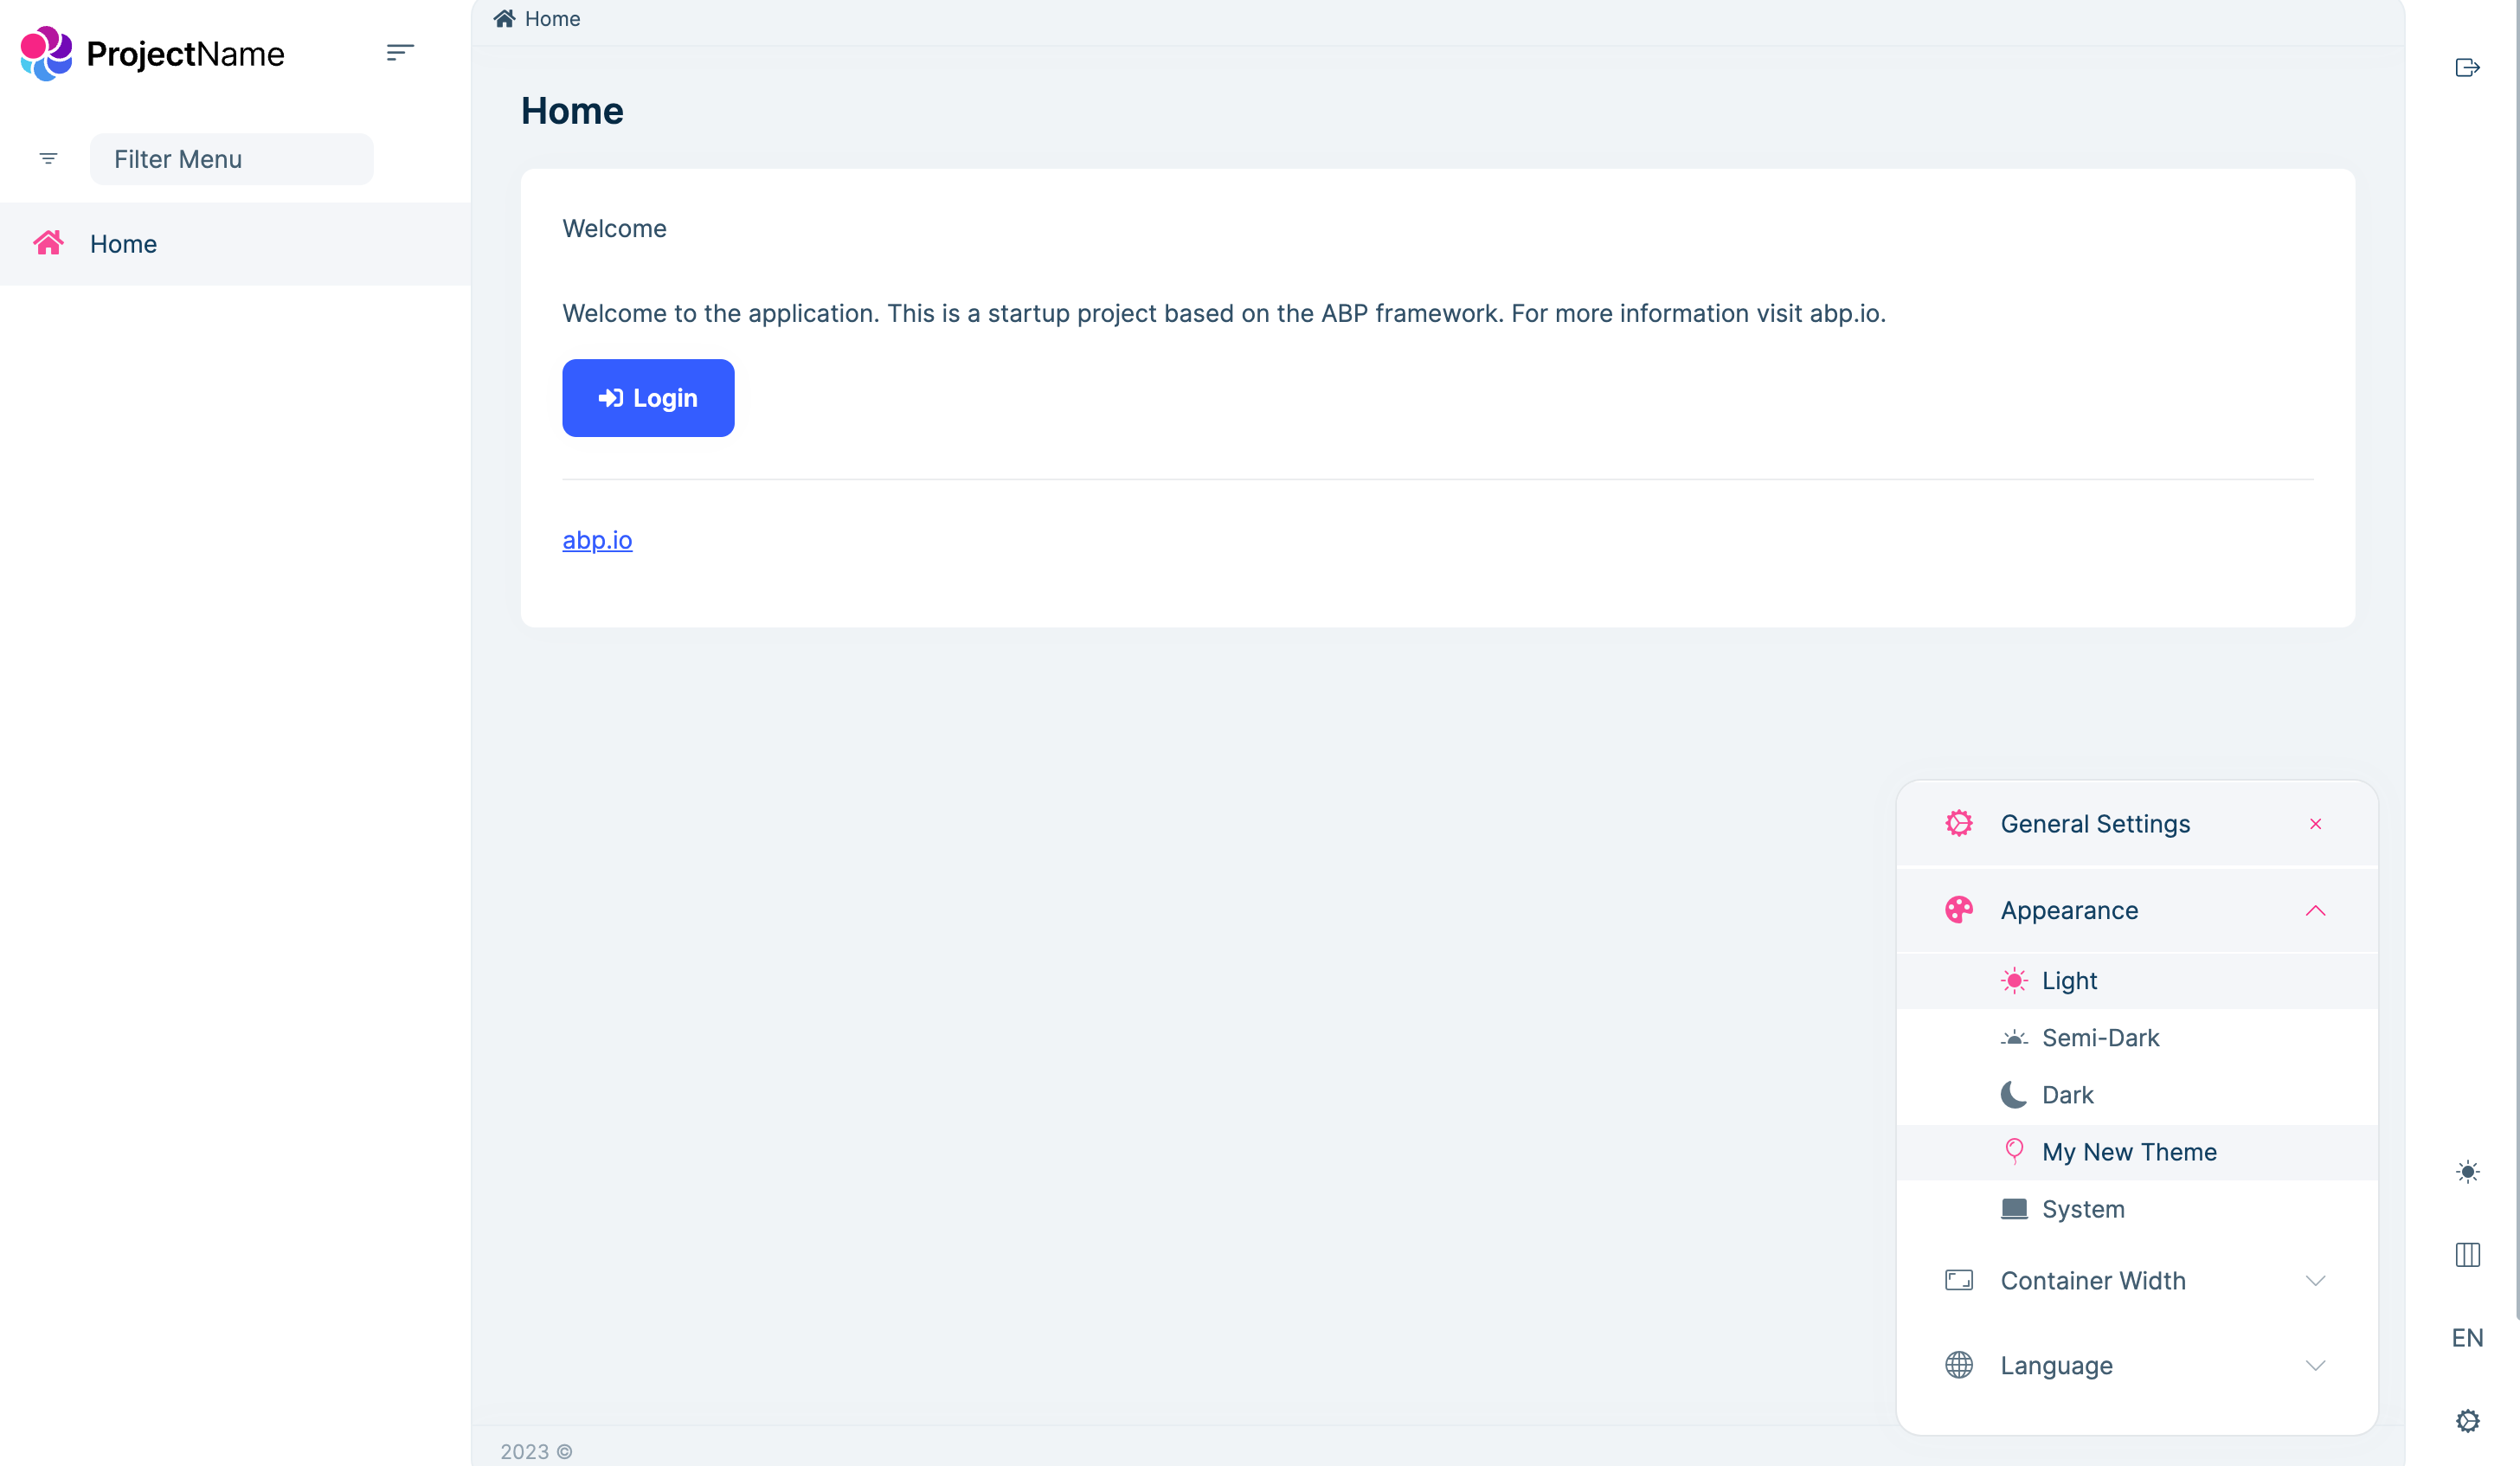Open the layout columns panel on right edge
The width and height of the screenshot is (2520, 1466).
pyautogui.click(x=2468, y=1255)
